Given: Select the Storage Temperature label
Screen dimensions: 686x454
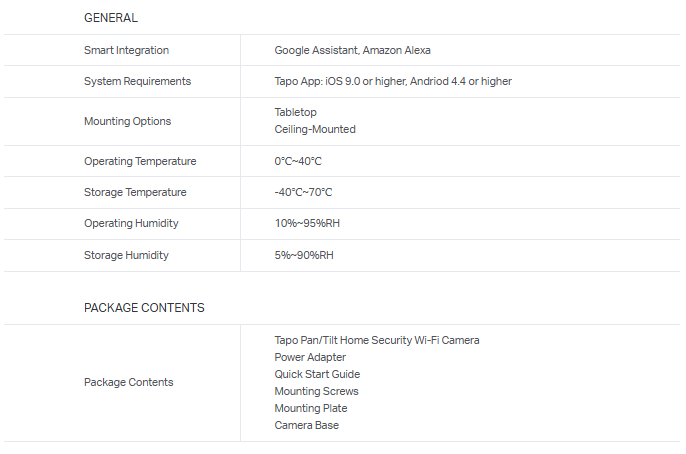Looking at the screenshot, I should pyautogui.click(x=135, y=192).
